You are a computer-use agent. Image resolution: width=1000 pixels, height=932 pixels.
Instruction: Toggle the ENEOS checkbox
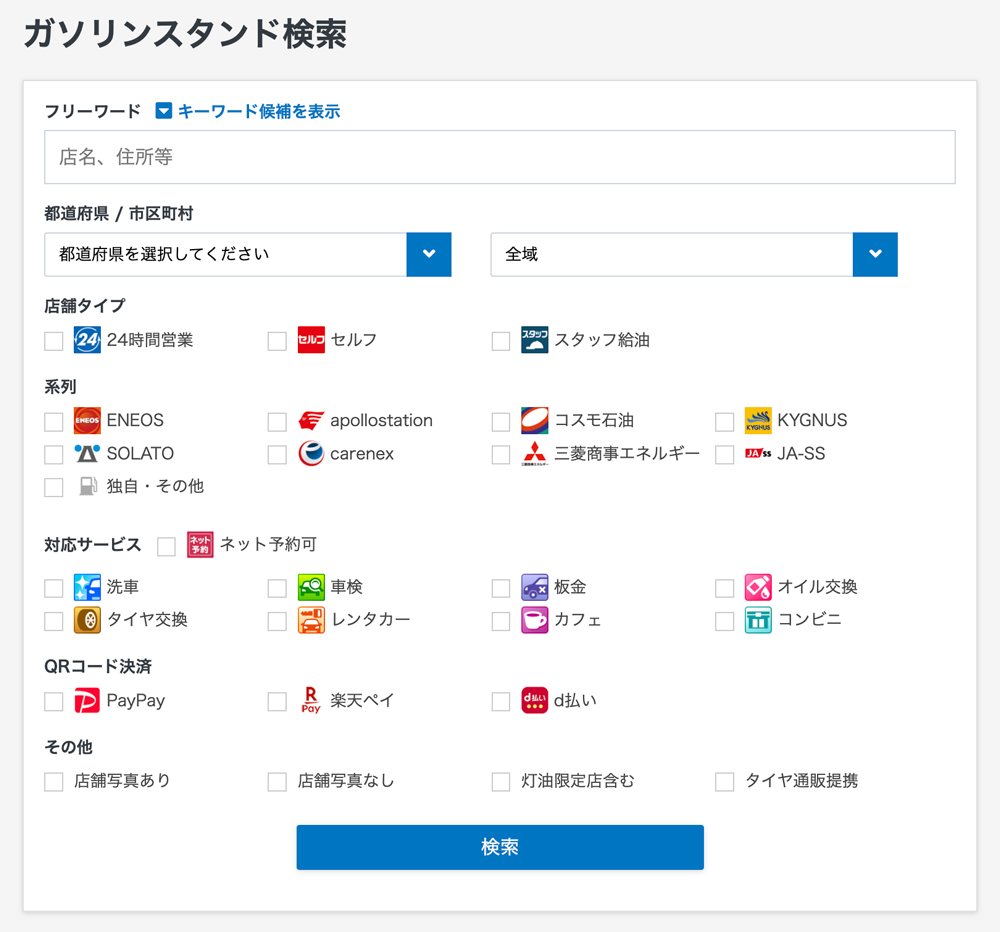[54, 422]
